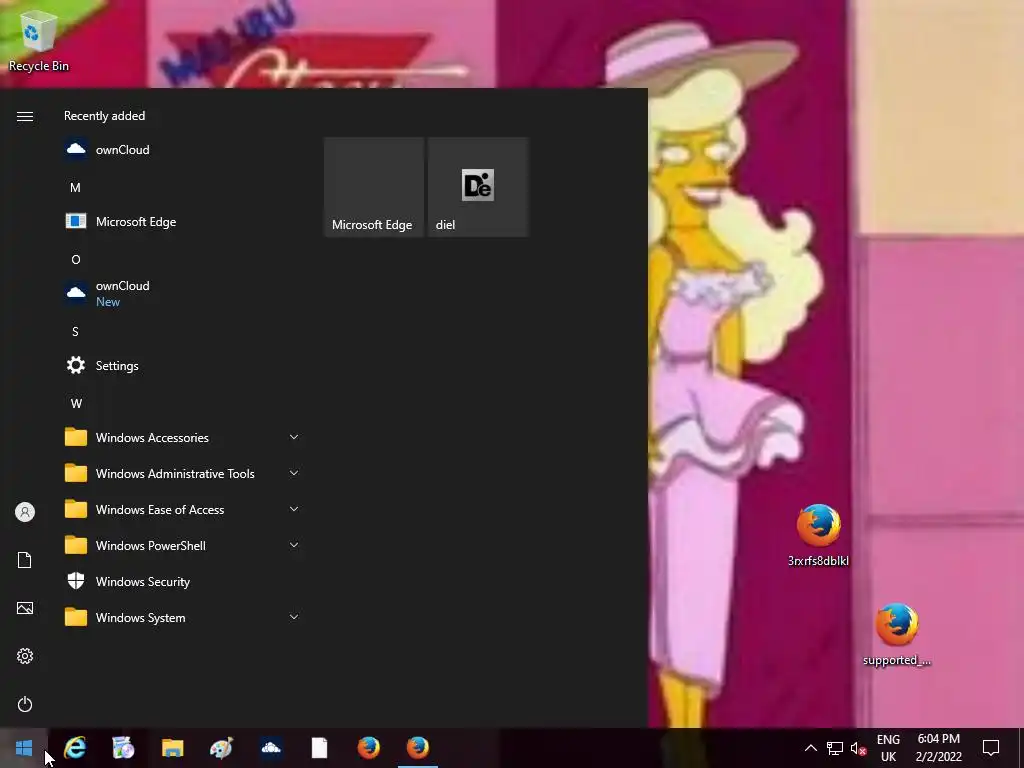This screenshot has width=1024, height=768.
Task: Click the muted volume tray icon
Action: (858, 748)
